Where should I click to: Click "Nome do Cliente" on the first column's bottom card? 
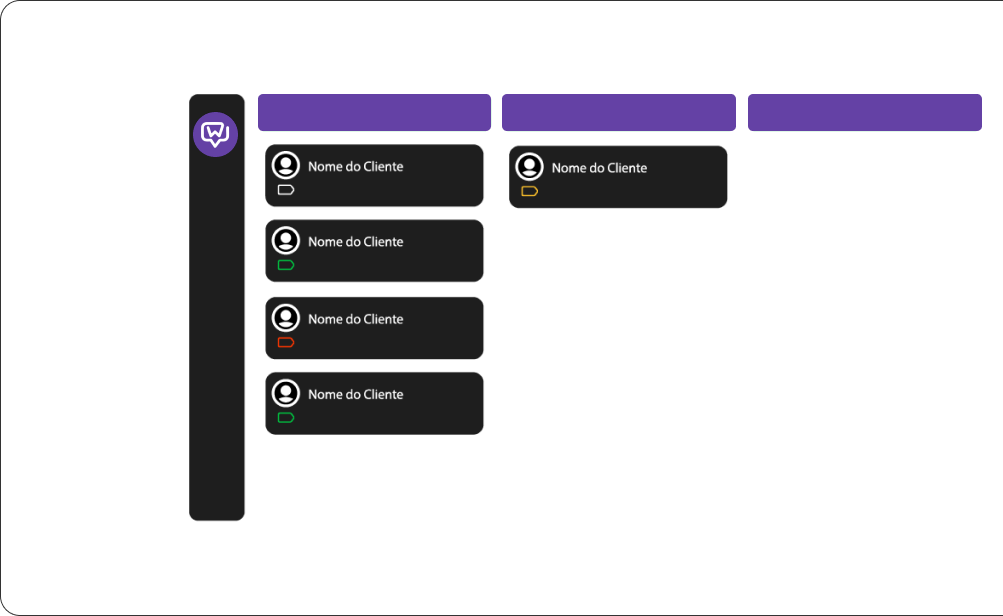(355, 394)
